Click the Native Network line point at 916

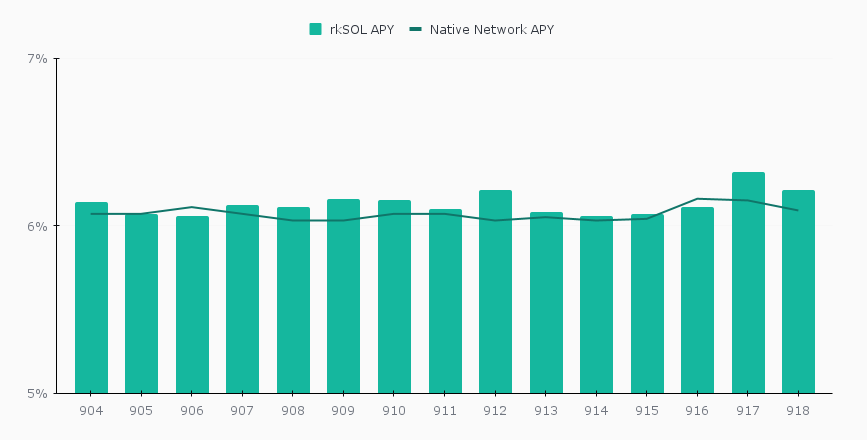coord(698,199)
